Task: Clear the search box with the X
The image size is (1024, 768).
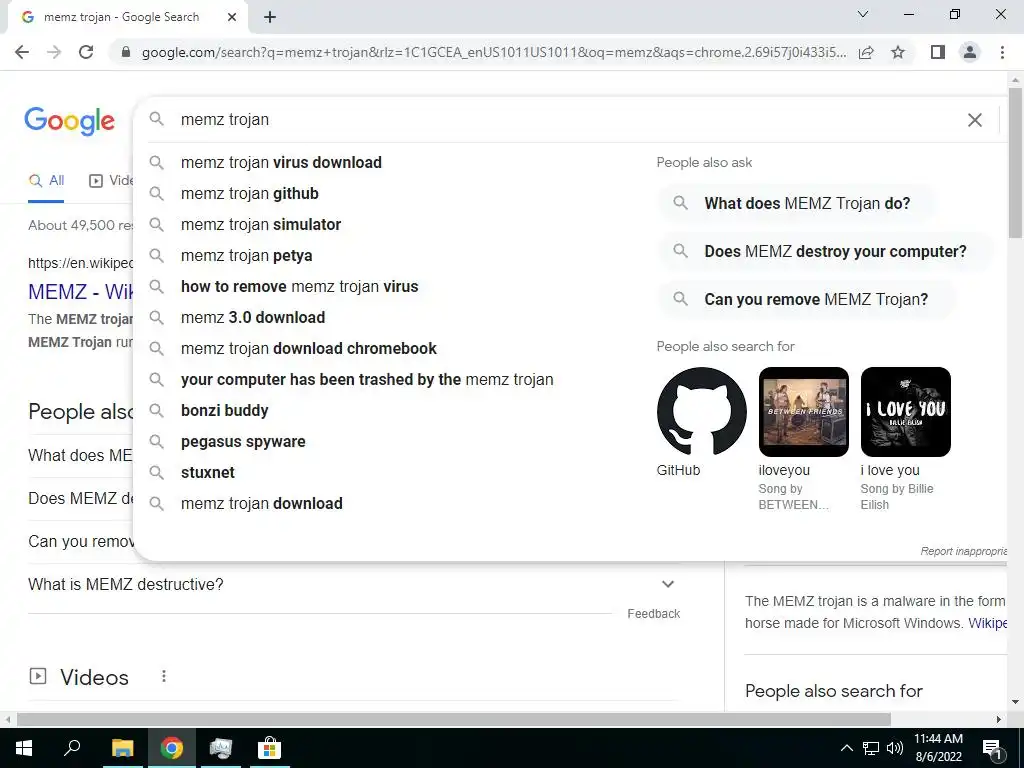Action: point(974,120)
